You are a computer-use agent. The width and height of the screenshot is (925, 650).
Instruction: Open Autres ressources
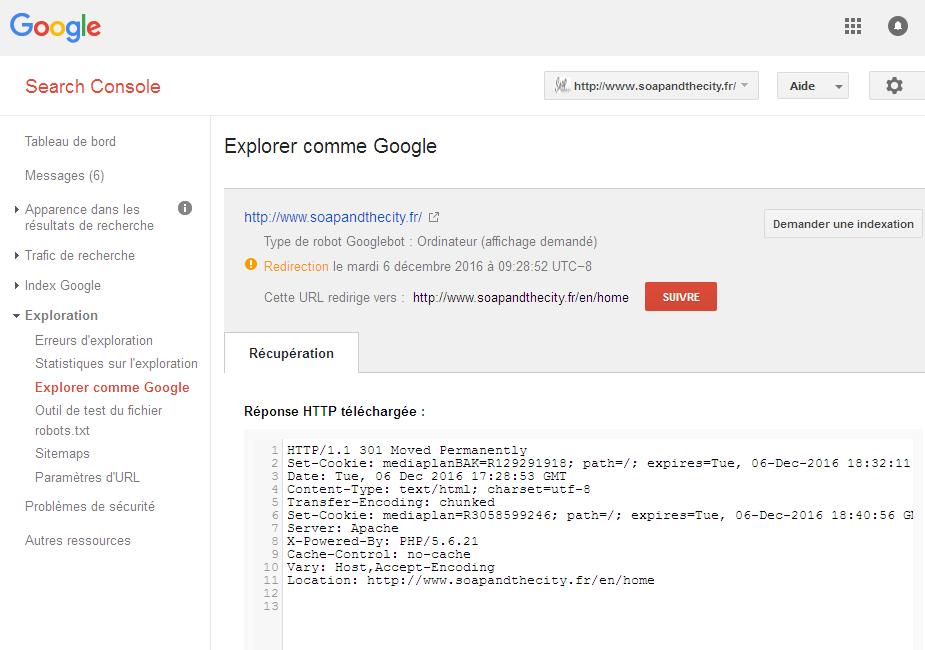(78, 541)
